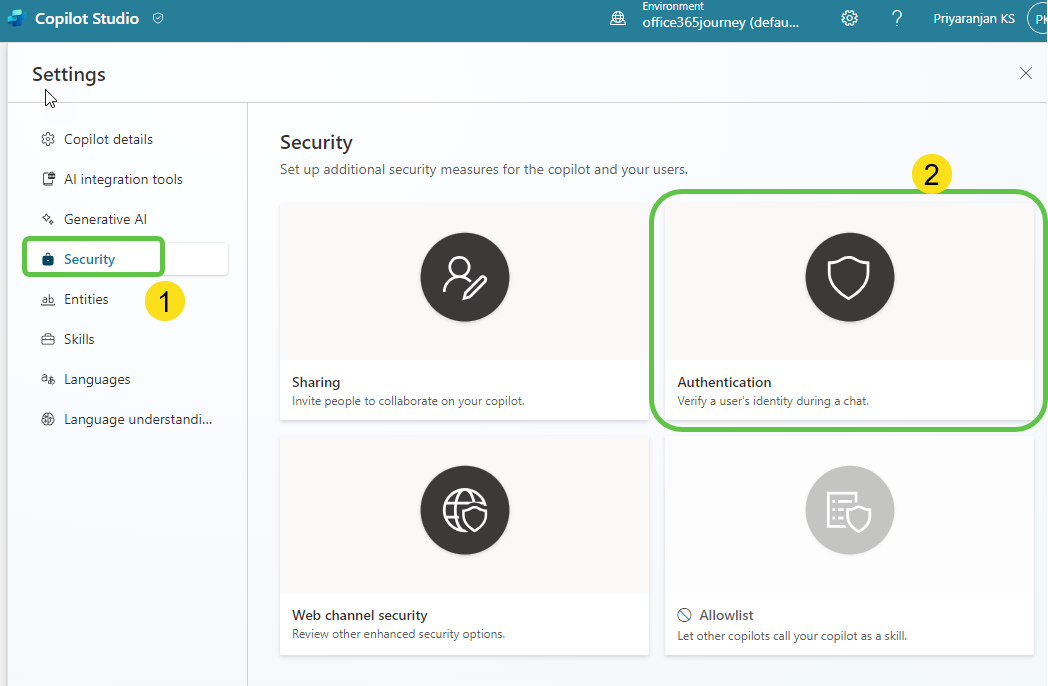
Task: Open the Web channel security card
Action: pyautogui.click(x=464, y=545)
